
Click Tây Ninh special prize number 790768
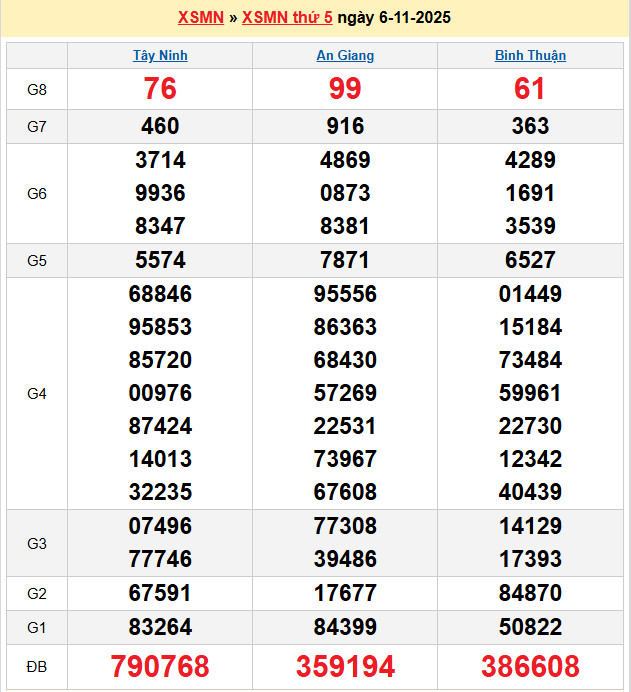(160, 666)
